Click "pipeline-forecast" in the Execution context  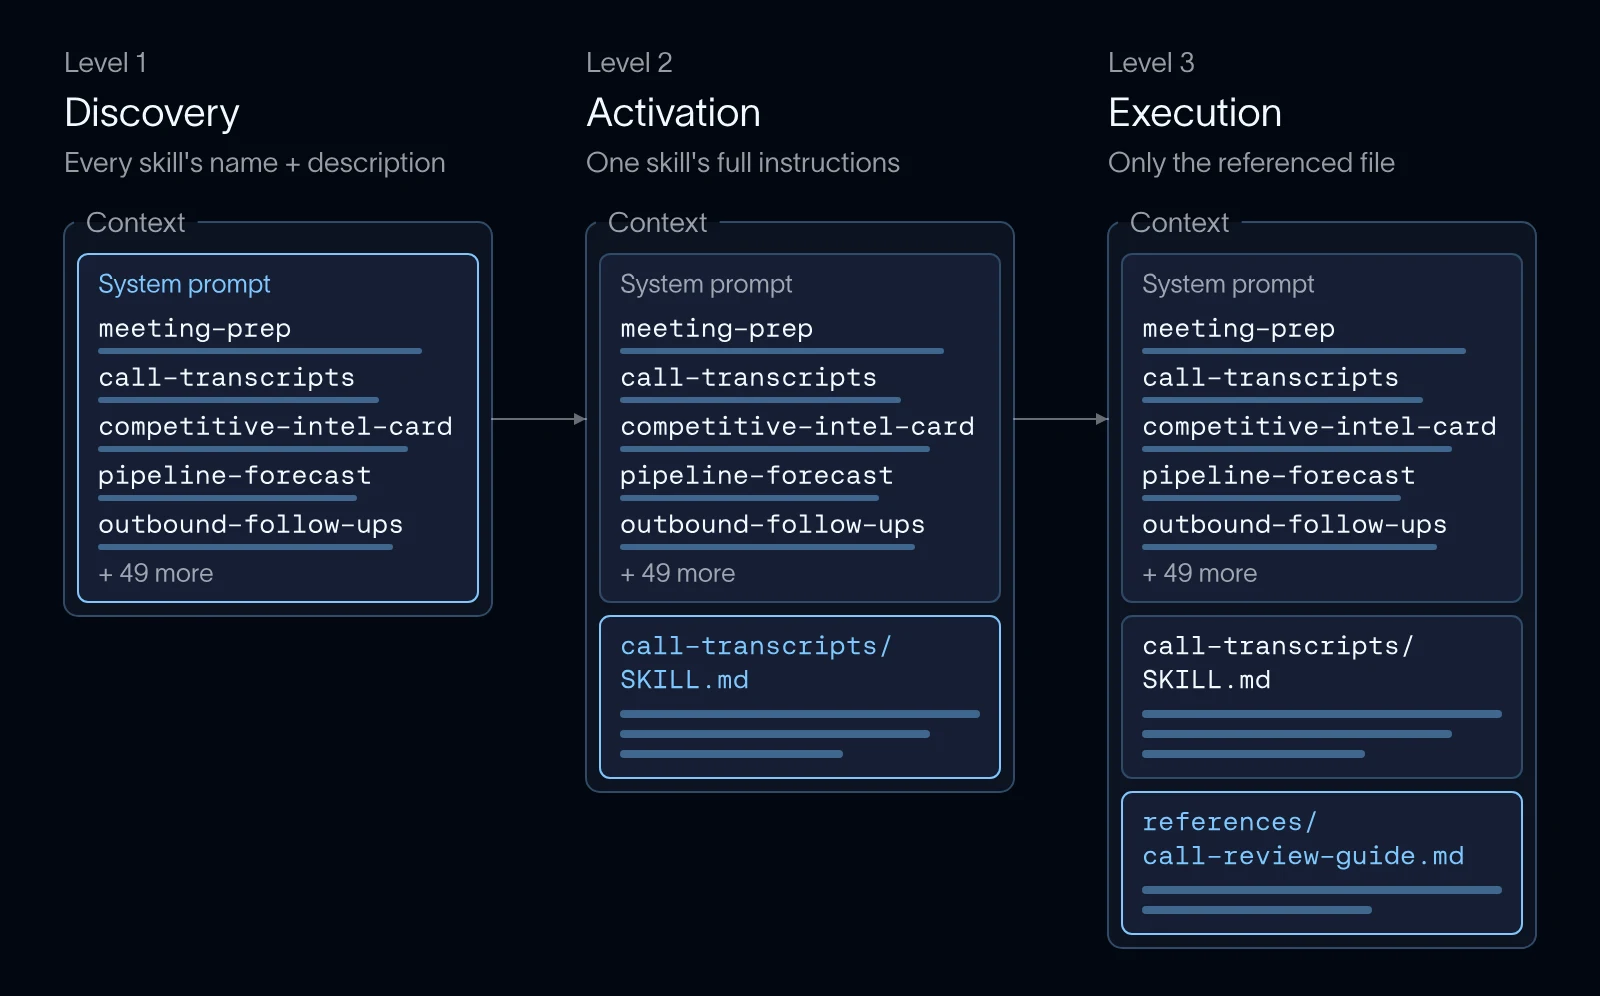(x=1279, y=475)
